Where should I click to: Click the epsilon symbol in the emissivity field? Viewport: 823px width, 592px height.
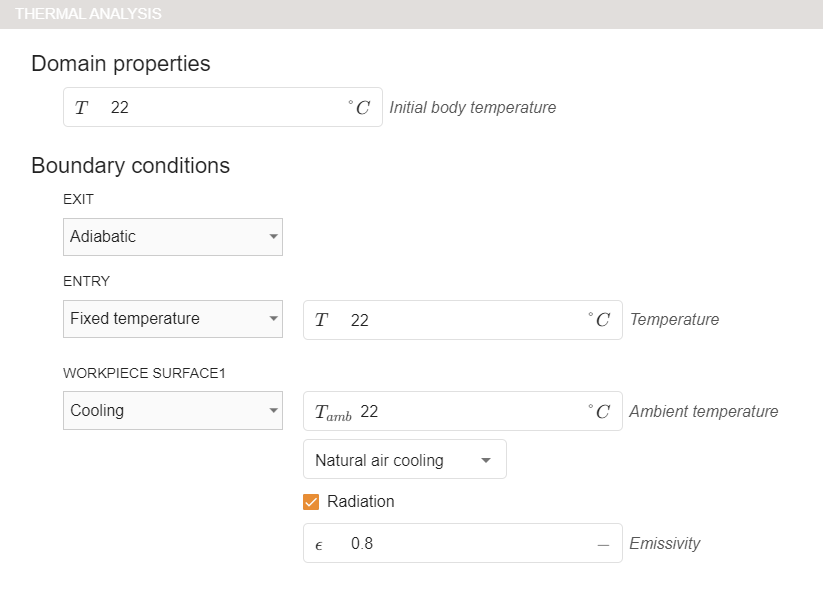(x=319, y=545)
